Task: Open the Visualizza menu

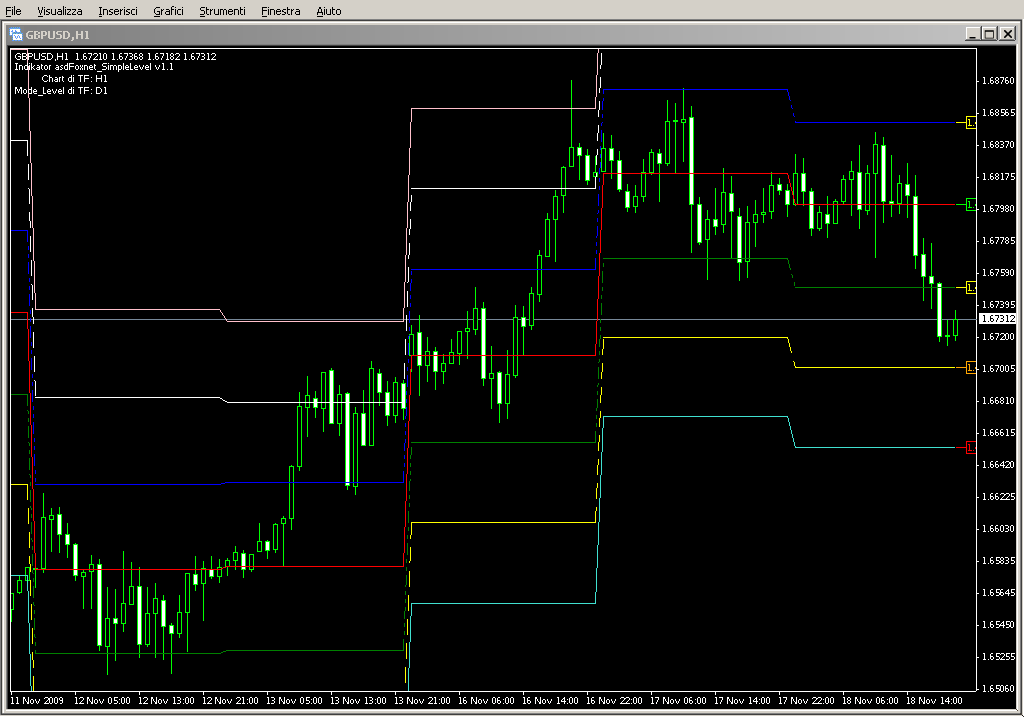Action: point(59,11)
